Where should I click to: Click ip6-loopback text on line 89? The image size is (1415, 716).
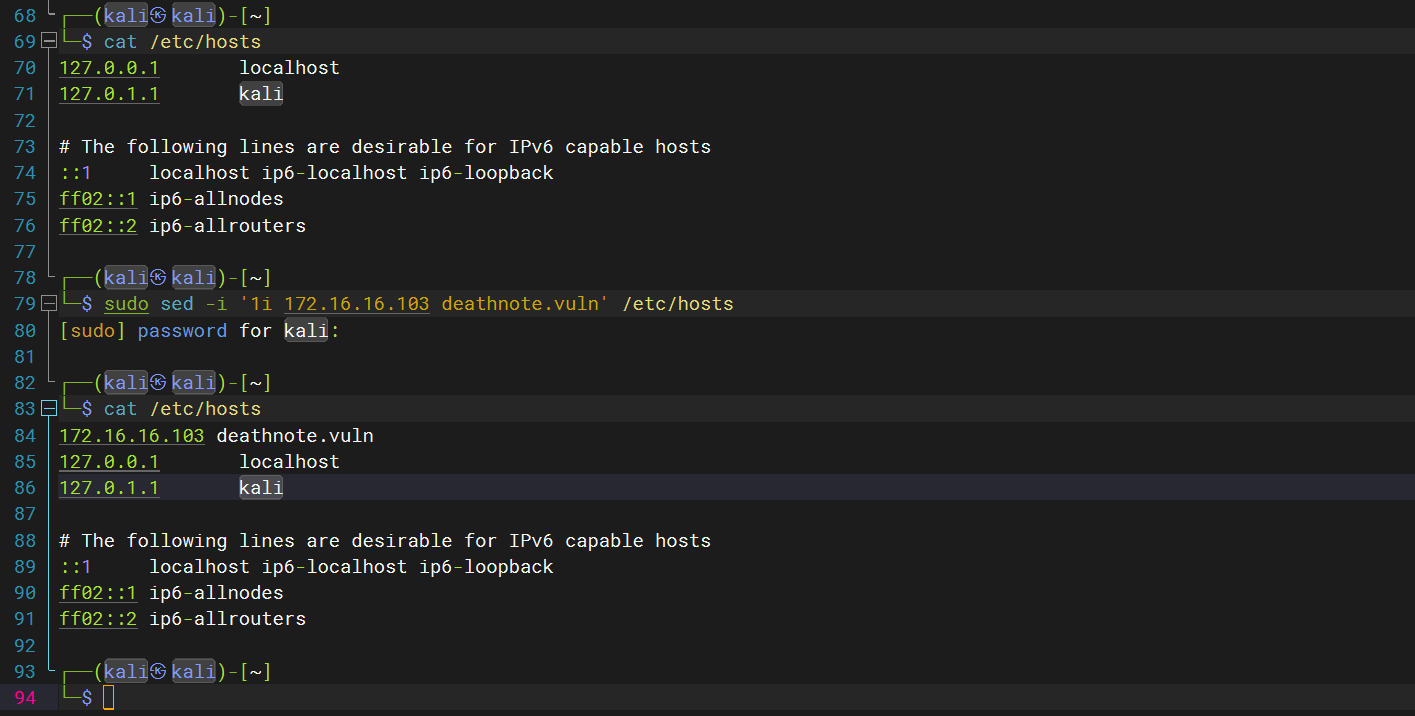click(486, 567)
